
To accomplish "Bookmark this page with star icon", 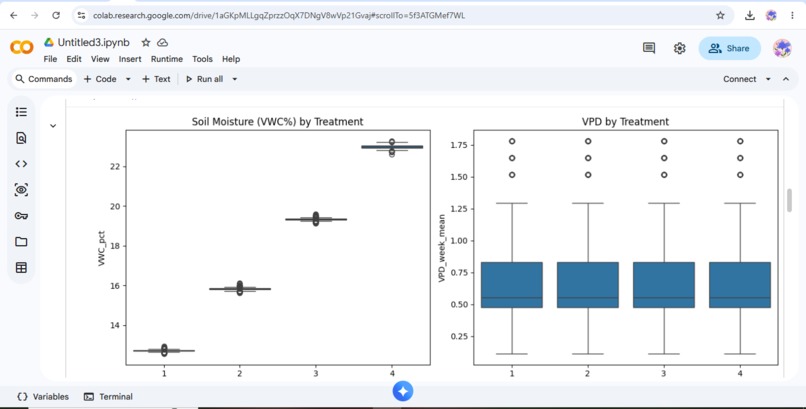I will click(x=720, y=15).
